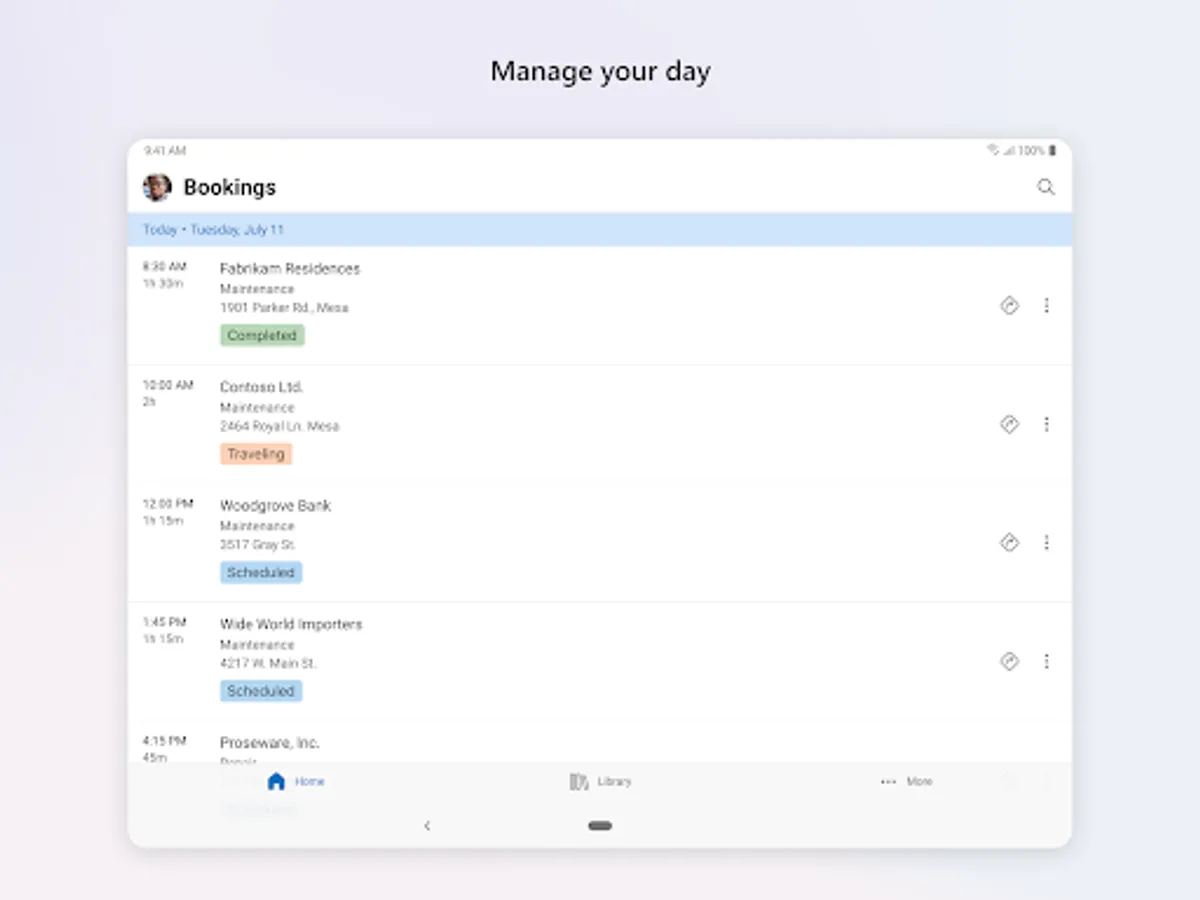
Task: Open the overflow menu for Wide World Importers
Action: click(1047, 661)
